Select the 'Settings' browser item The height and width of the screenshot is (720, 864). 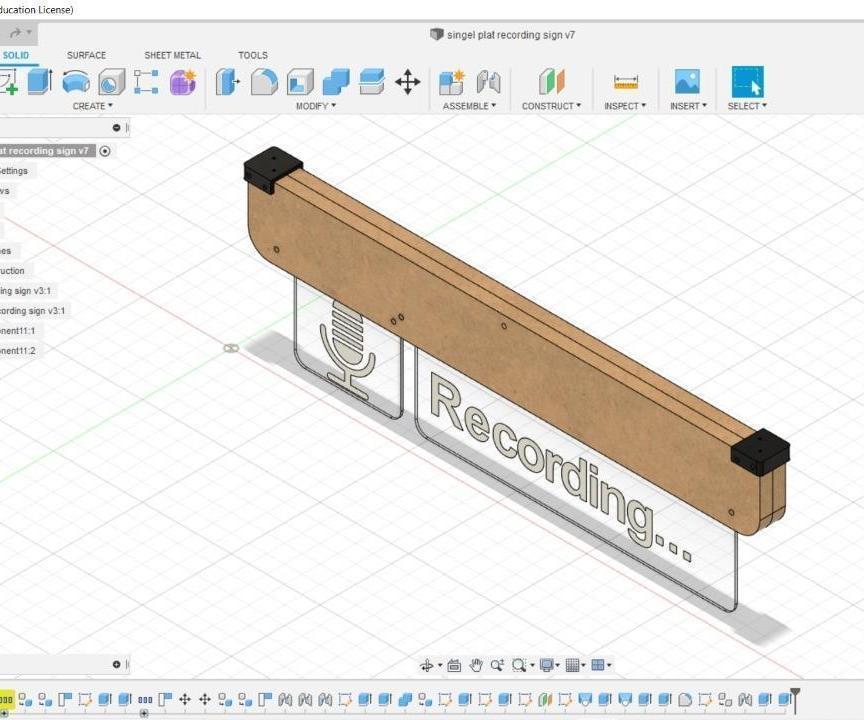point(14,171)
